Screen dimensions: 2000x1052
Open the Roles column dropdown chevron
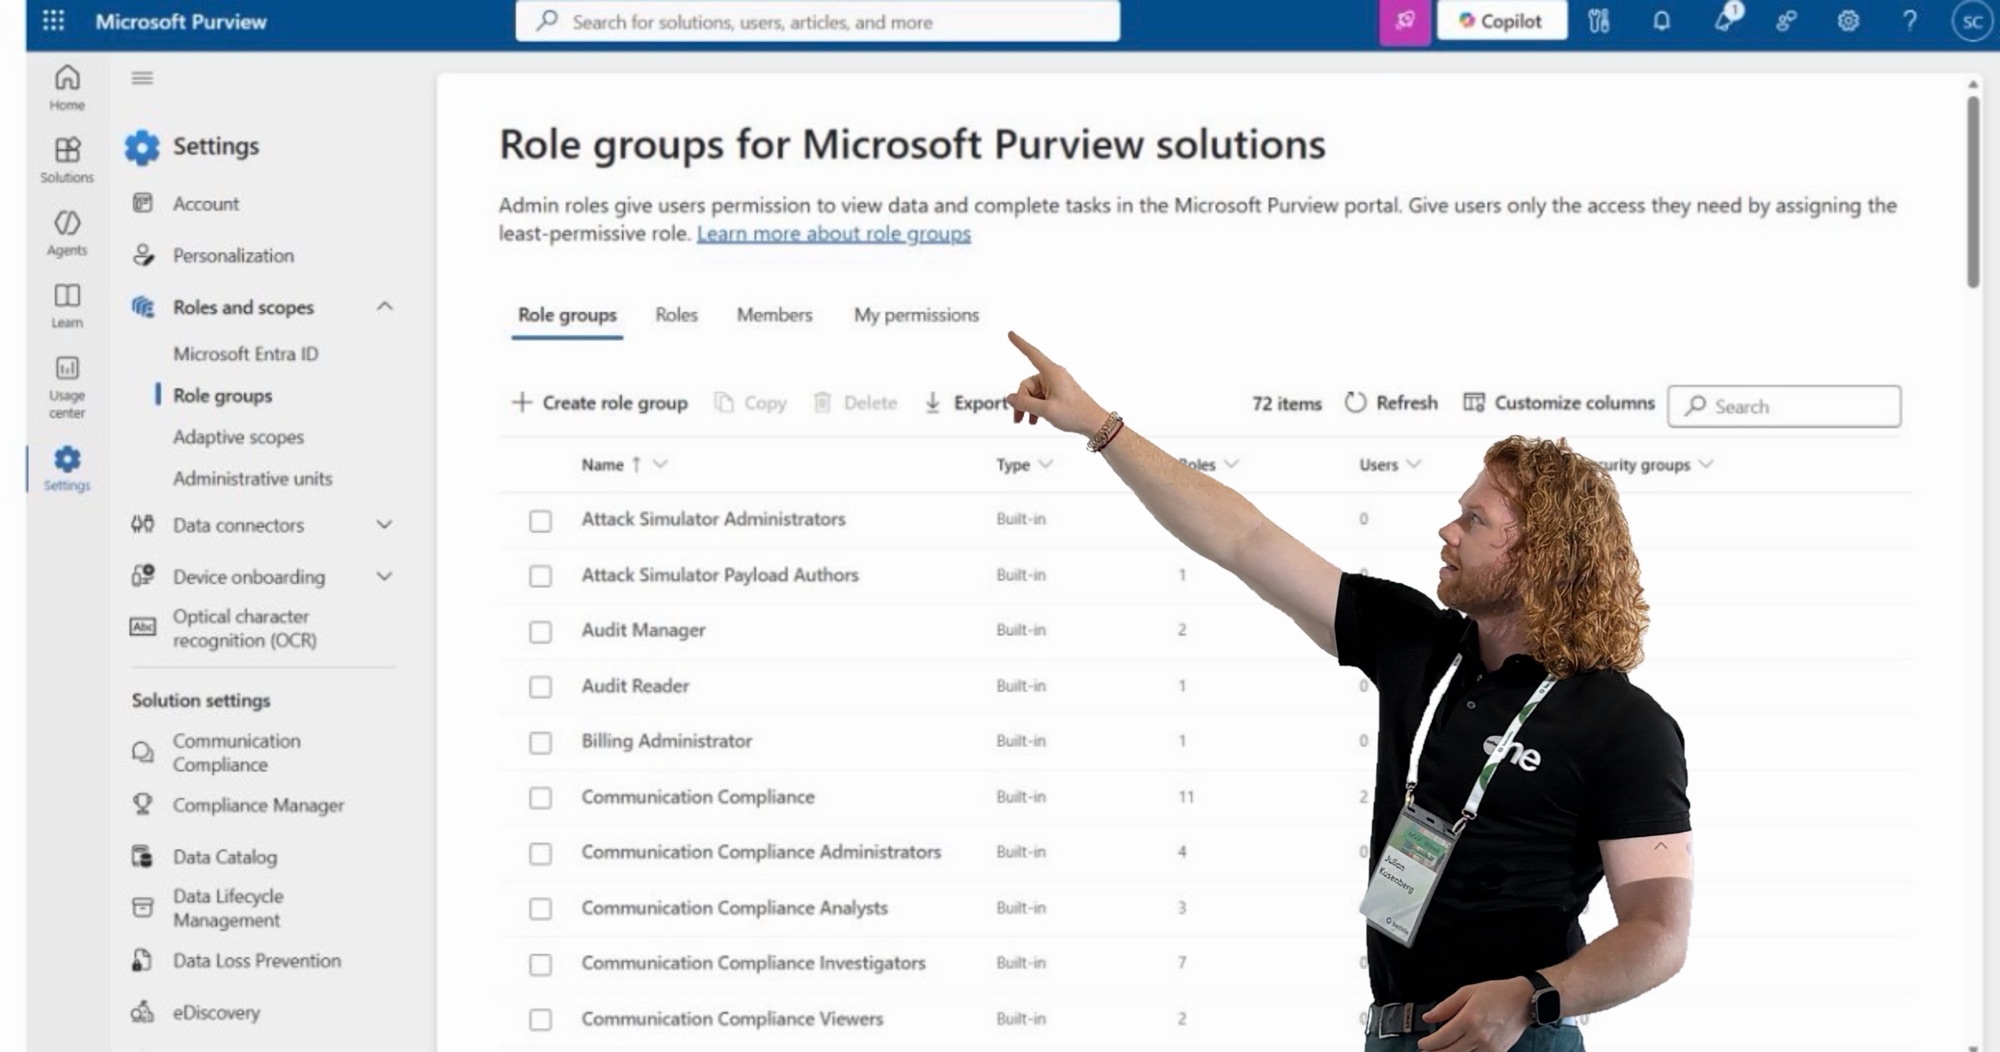click(1232, 464)
